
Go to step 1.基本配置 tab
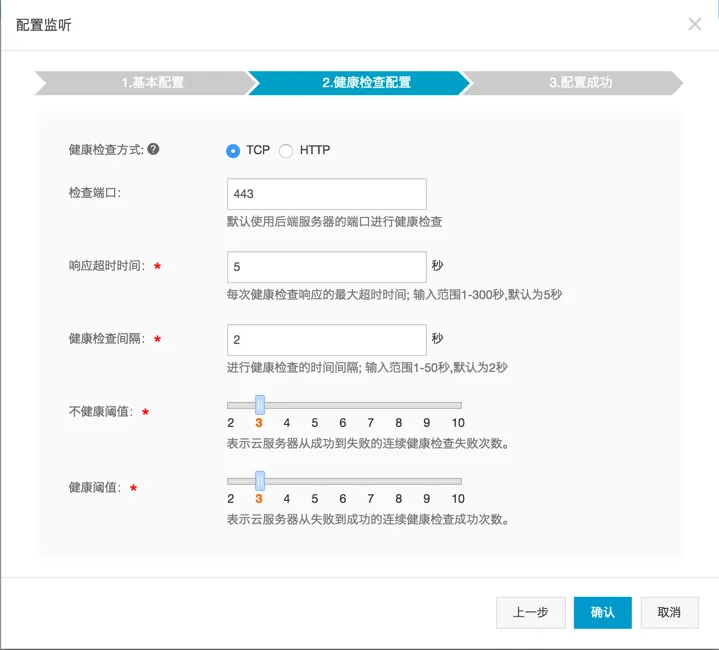[x=140, y=83]
